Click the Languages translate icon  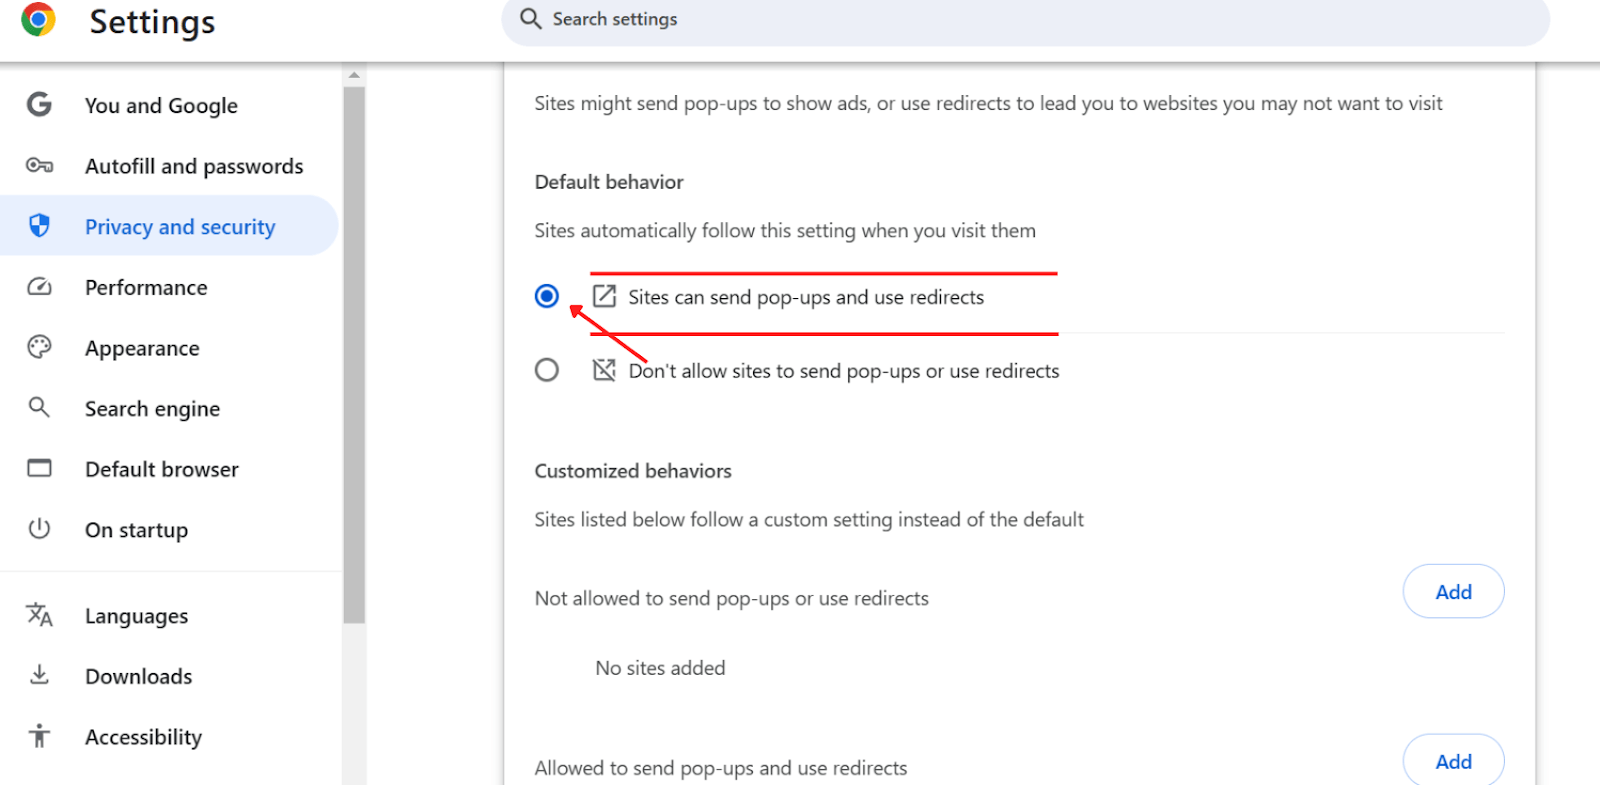(39, 615)
